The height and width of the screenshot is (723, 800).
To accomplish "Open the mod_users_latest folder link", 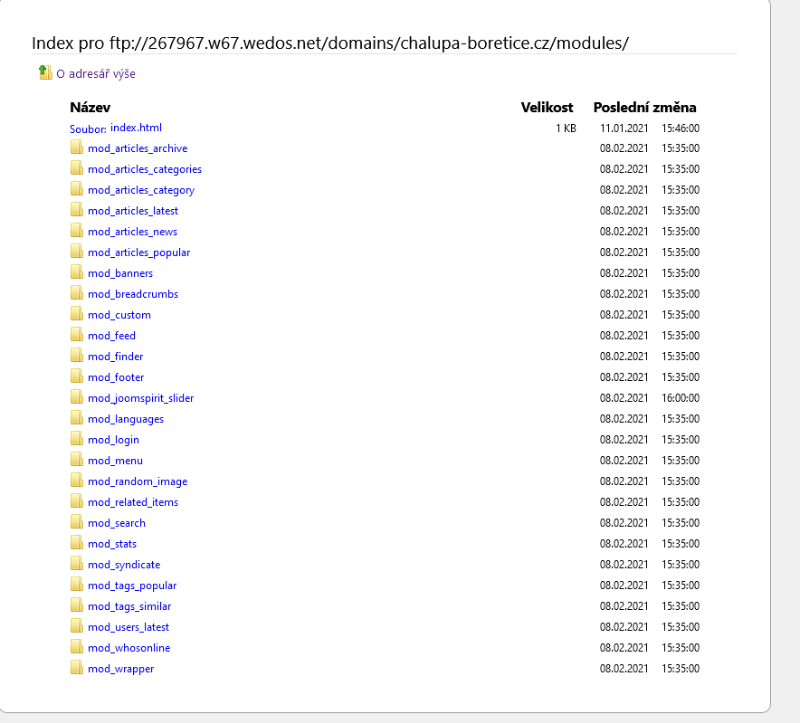I will point(129,627).
